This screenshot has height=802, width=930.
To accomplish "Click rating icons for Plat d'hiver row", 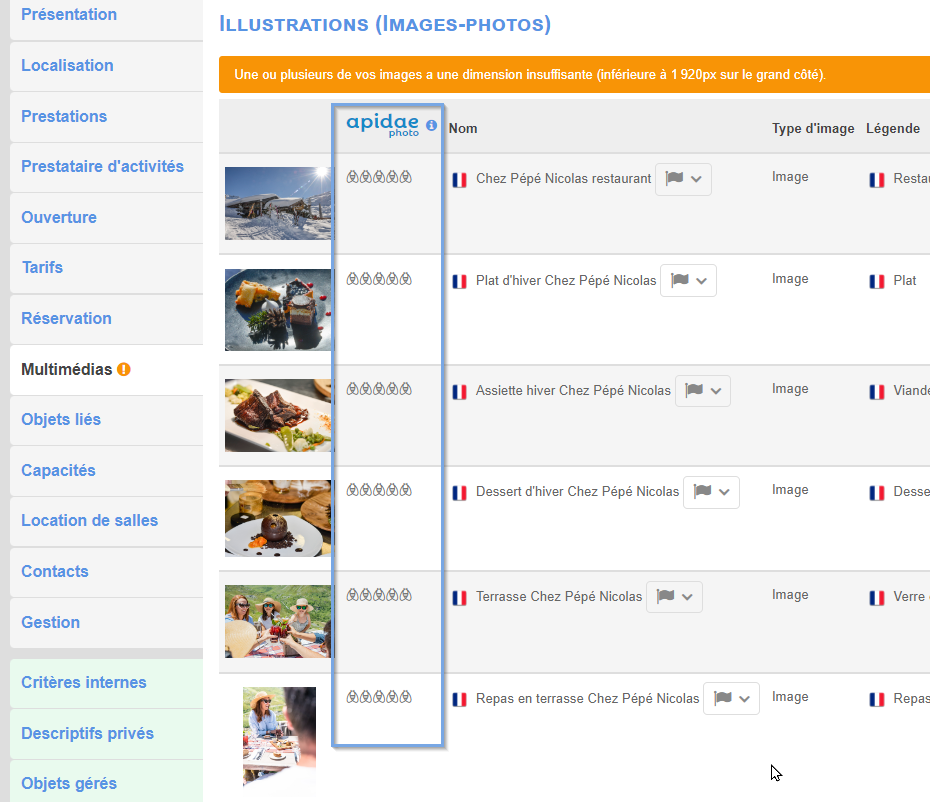I will tap(379, 279).
